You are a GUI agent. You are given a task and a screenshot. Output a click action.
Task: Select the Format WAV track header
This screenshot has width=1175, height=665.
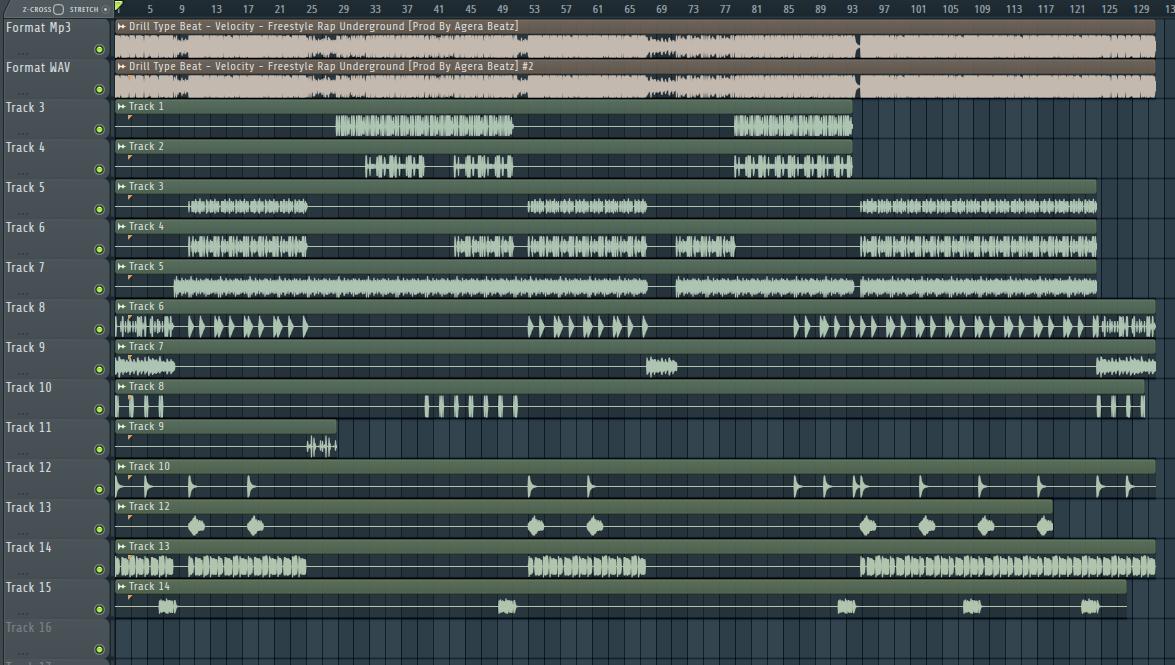[x=37, y=67]
